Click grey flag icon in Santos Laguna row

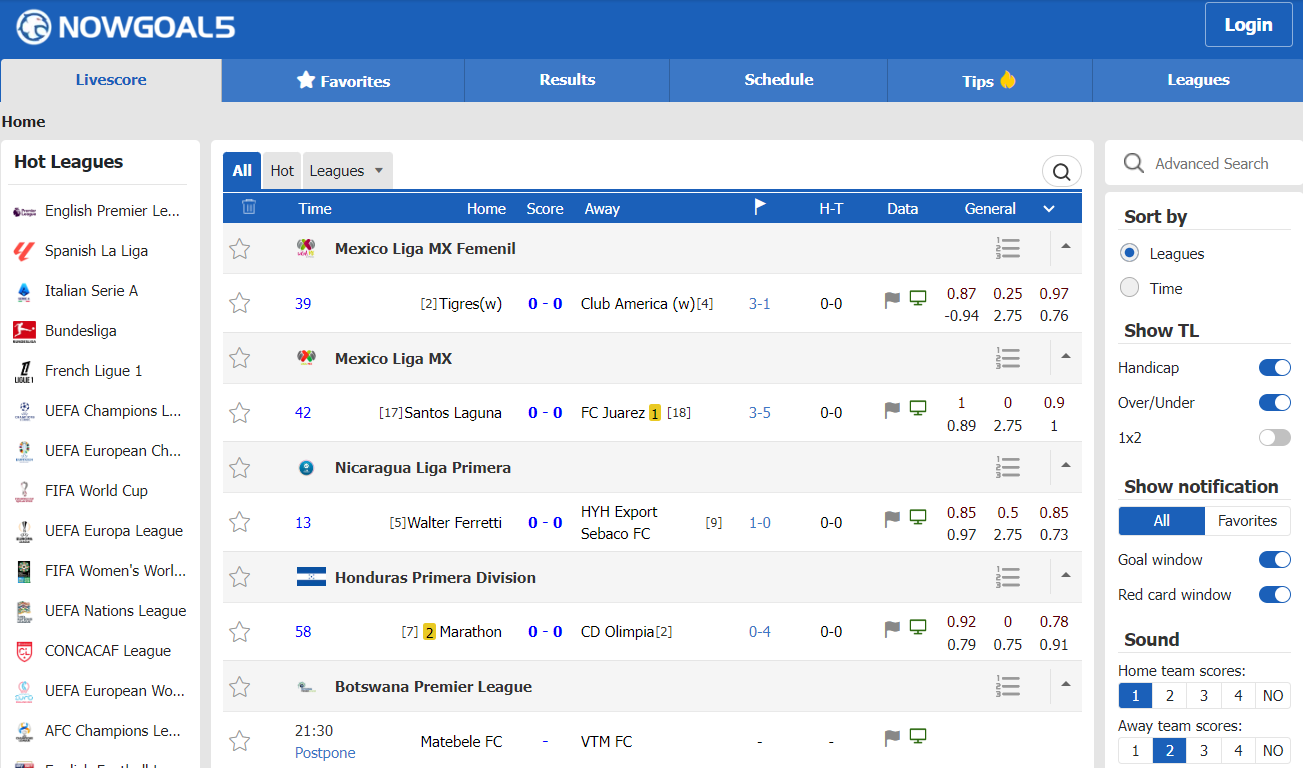point(892,409)
